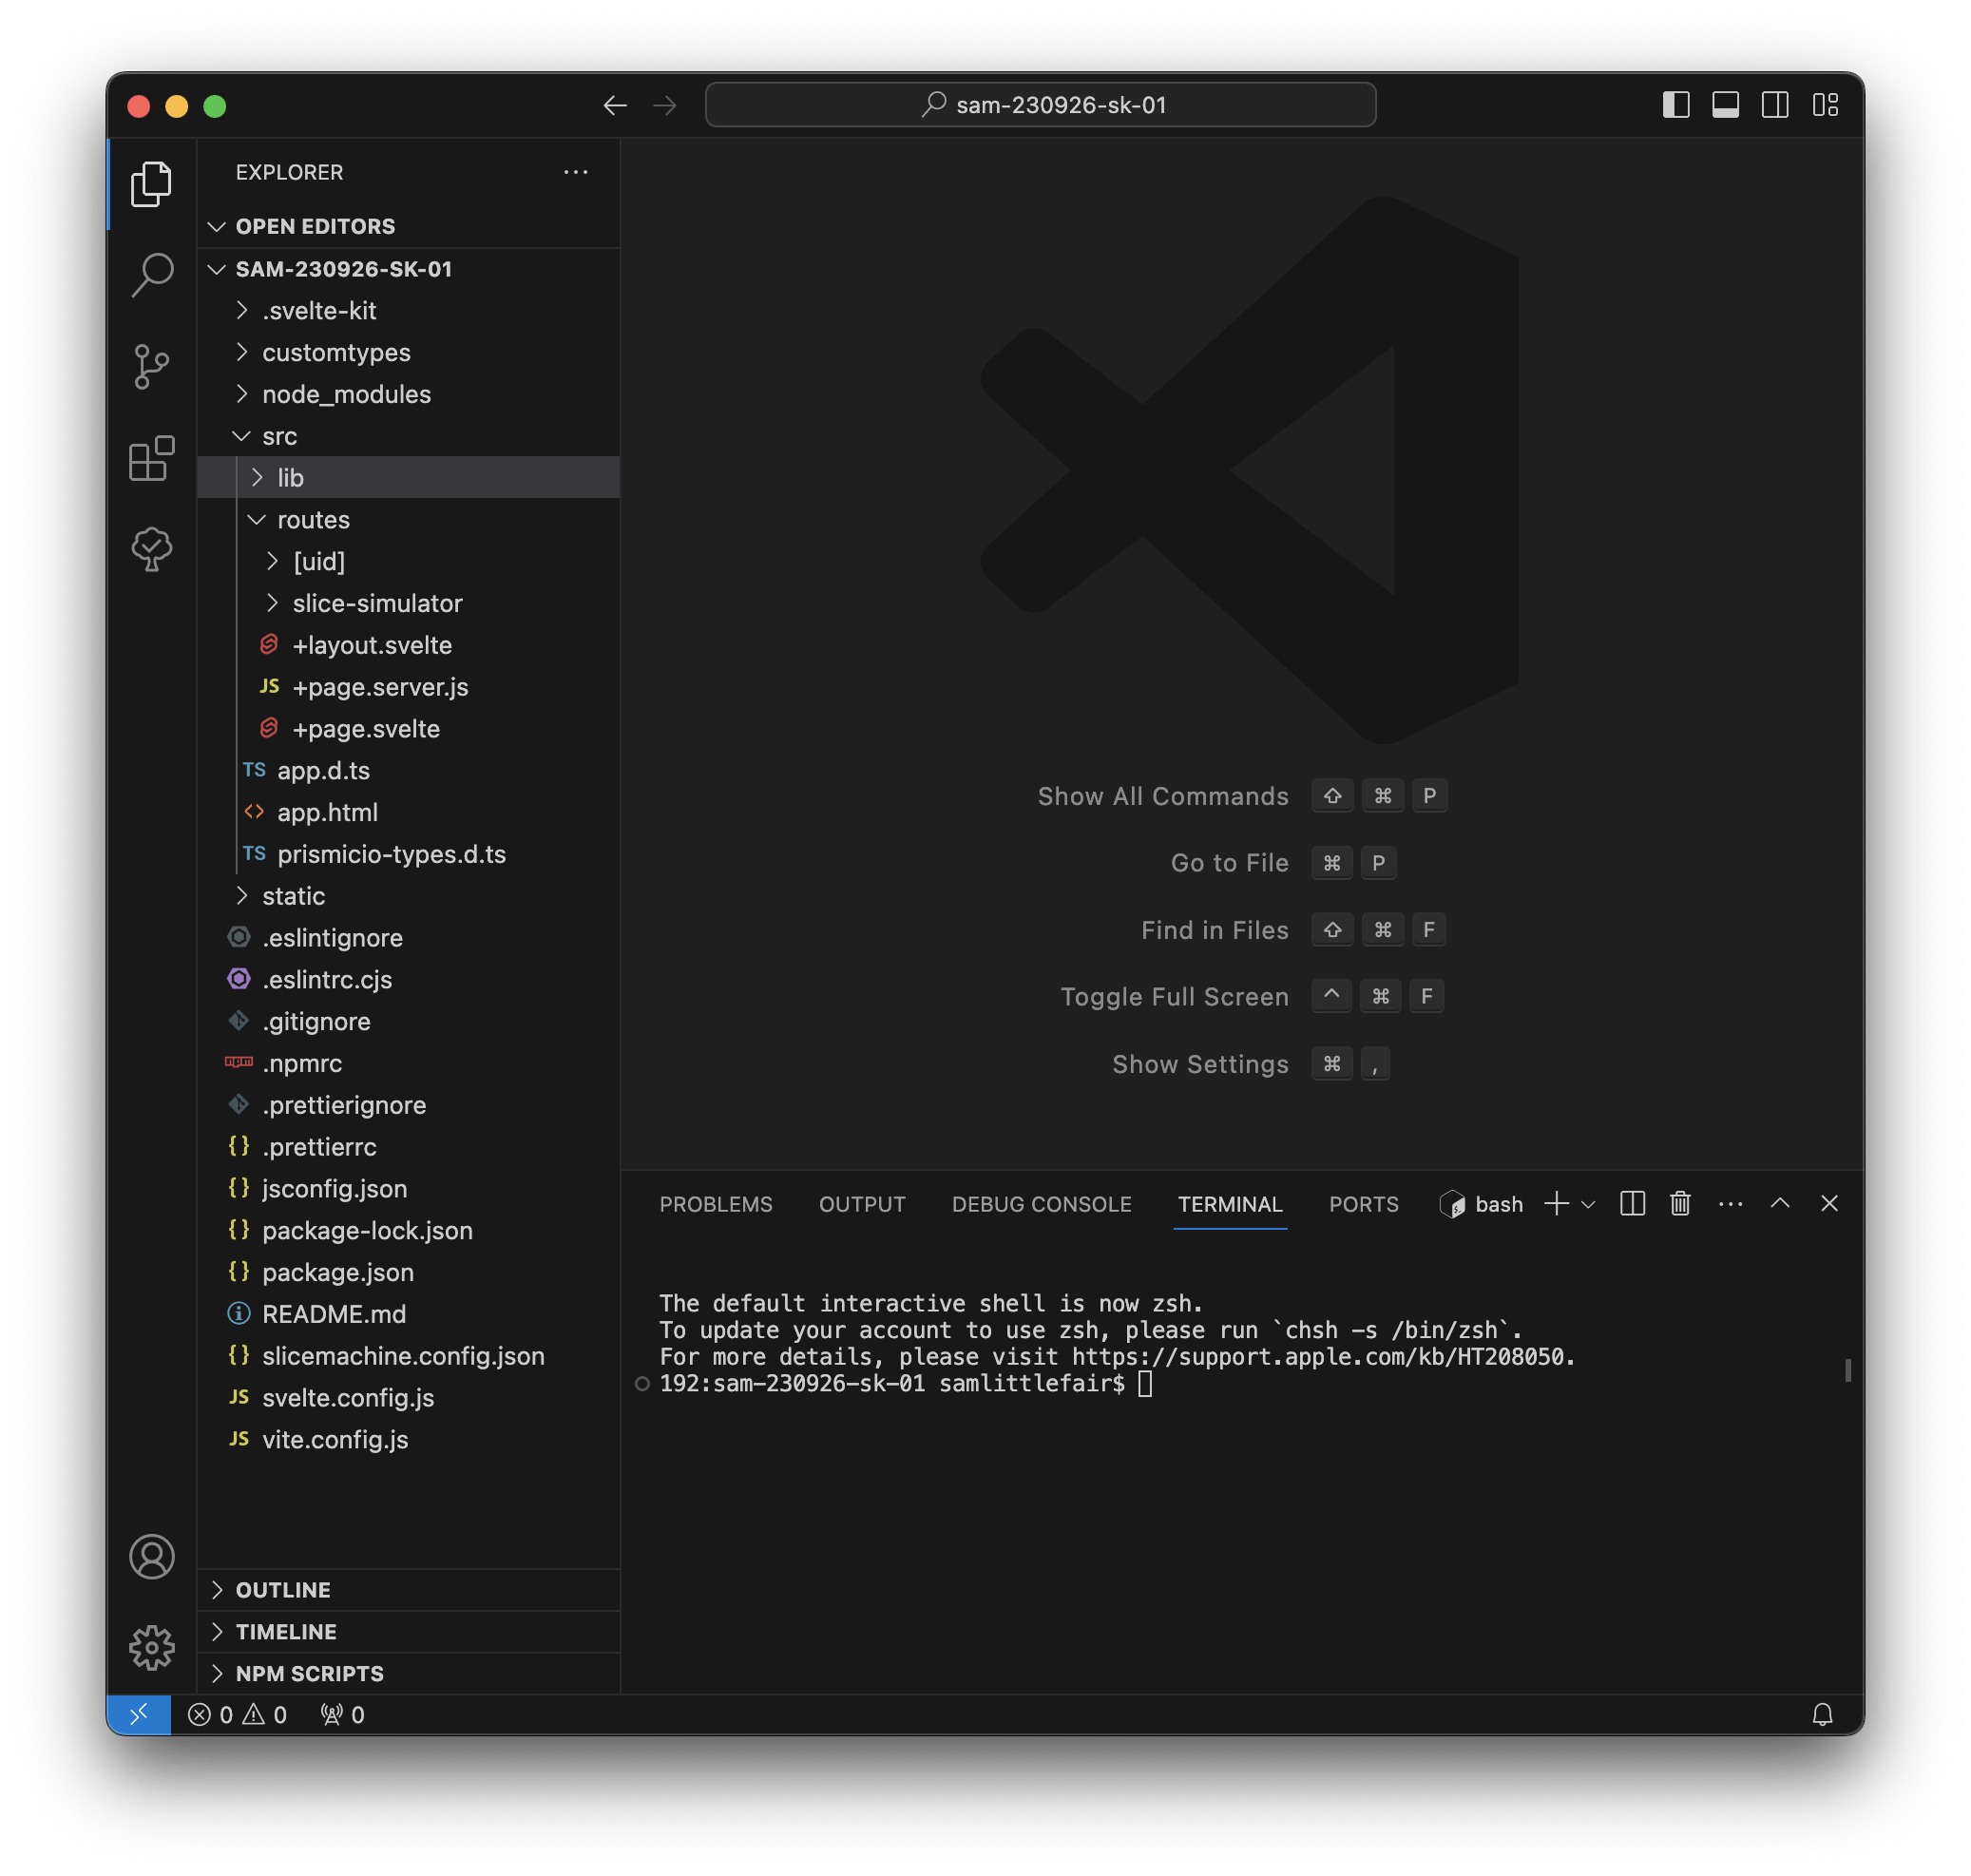Open the package.json file

(337, 1272)
